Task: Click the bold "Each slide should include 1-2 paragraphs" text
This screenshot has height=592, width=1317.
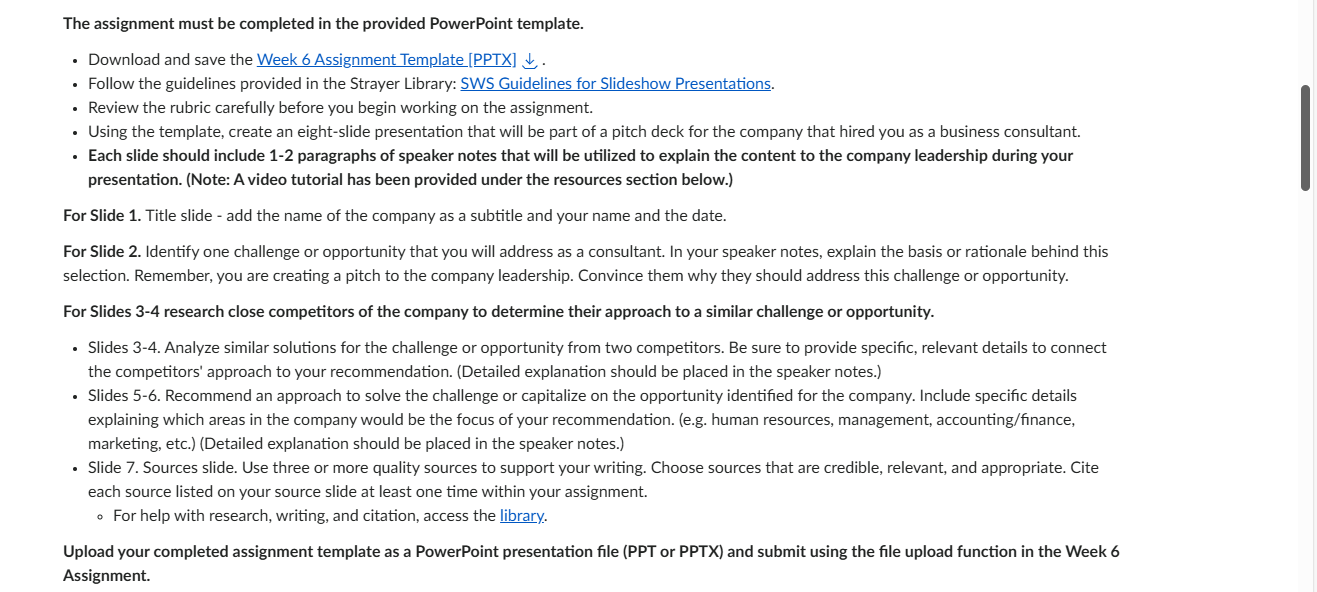Action: [x=580, y=168]
